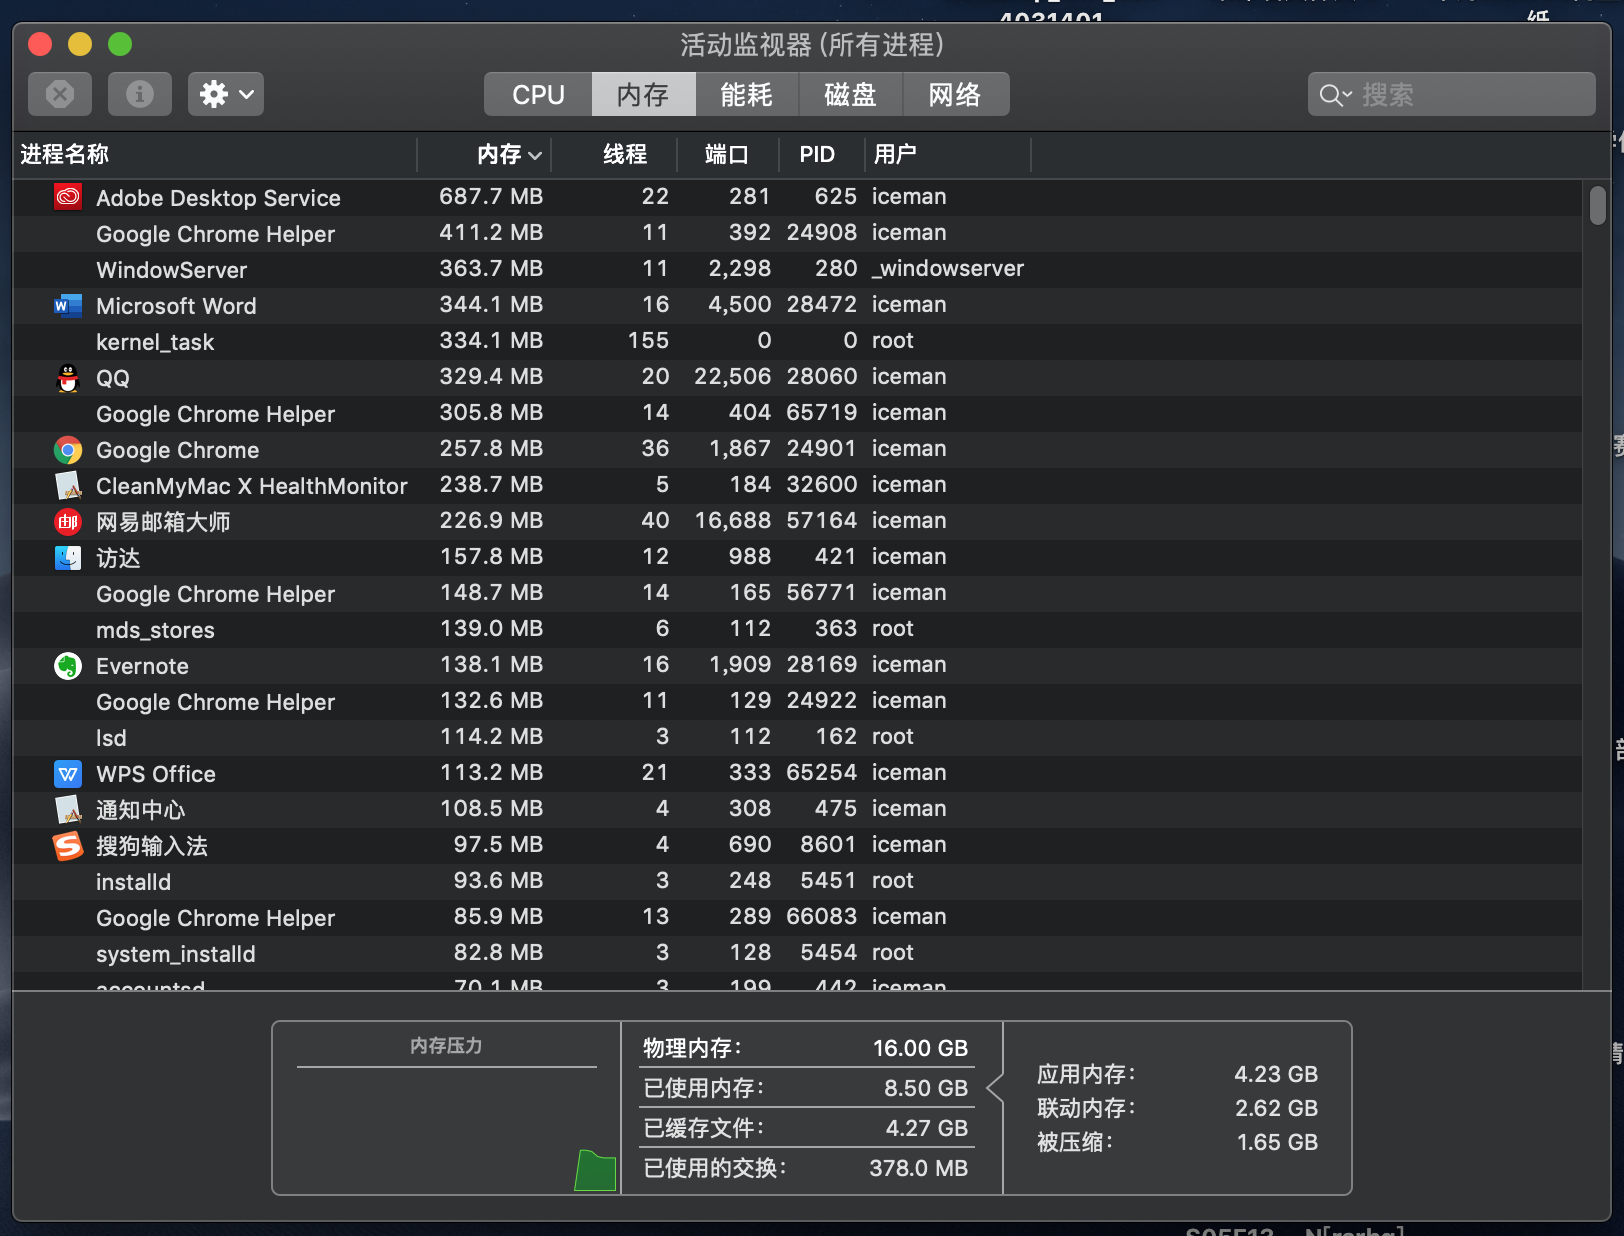1624x1236 pixels.
Task: Click the QQ penguin icon
Action: pyautogui.click(x=68, y=378)
